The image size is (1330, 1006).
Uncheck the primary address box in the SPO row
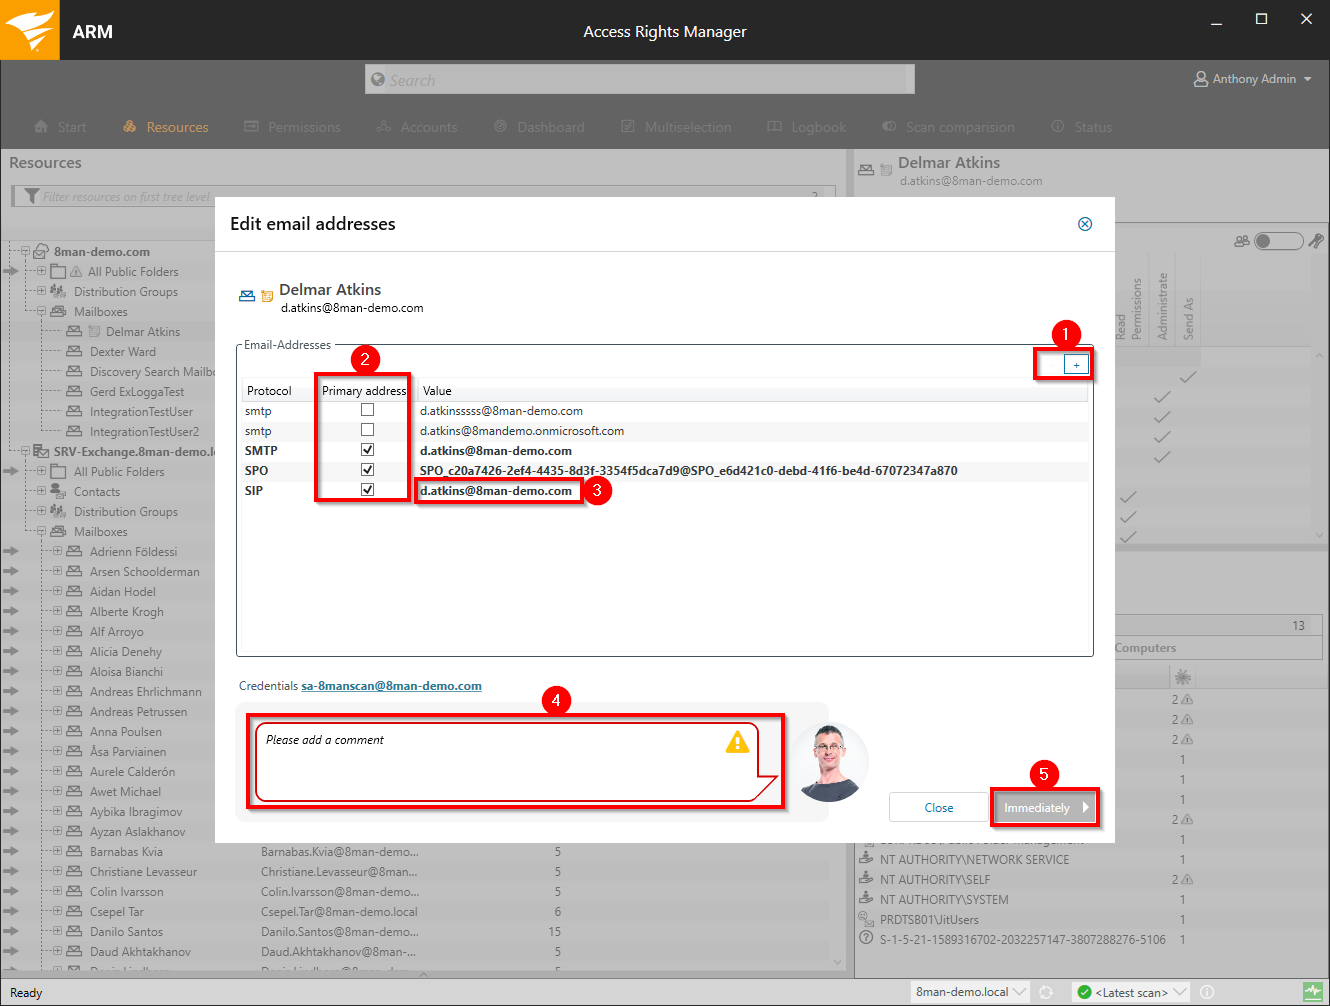click(x=367, y=470)
